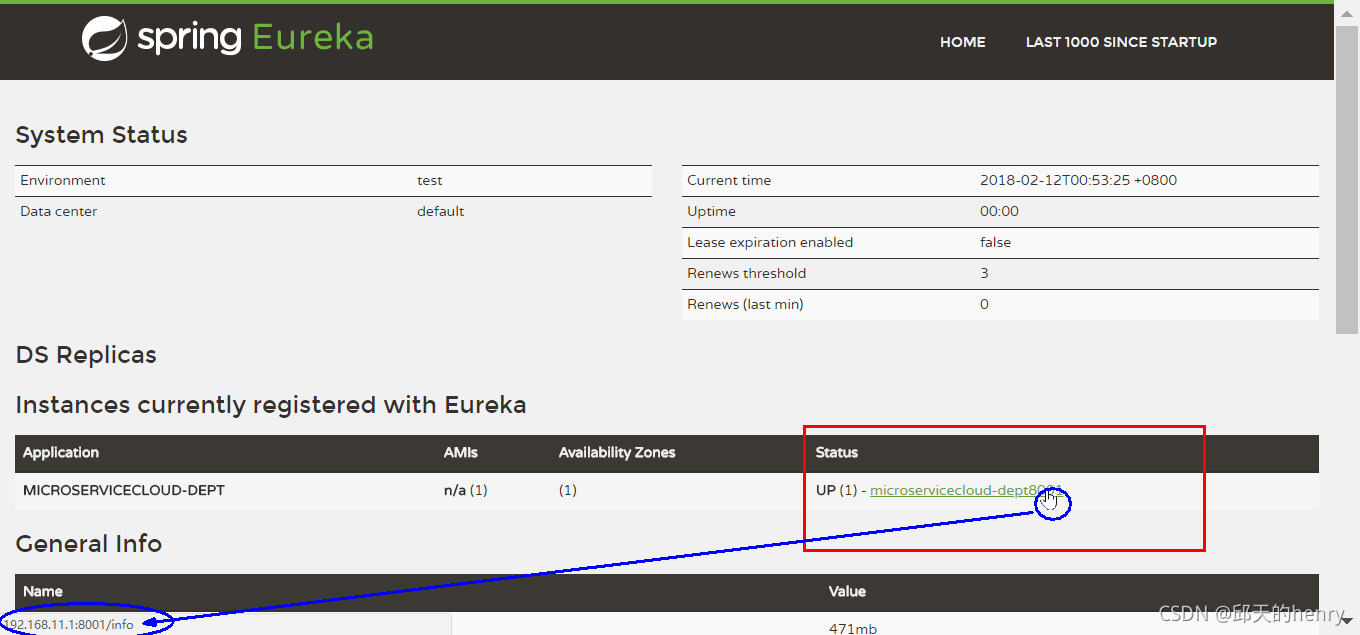
Task: Click the scrollbar down arrow
Action: 1347,622
